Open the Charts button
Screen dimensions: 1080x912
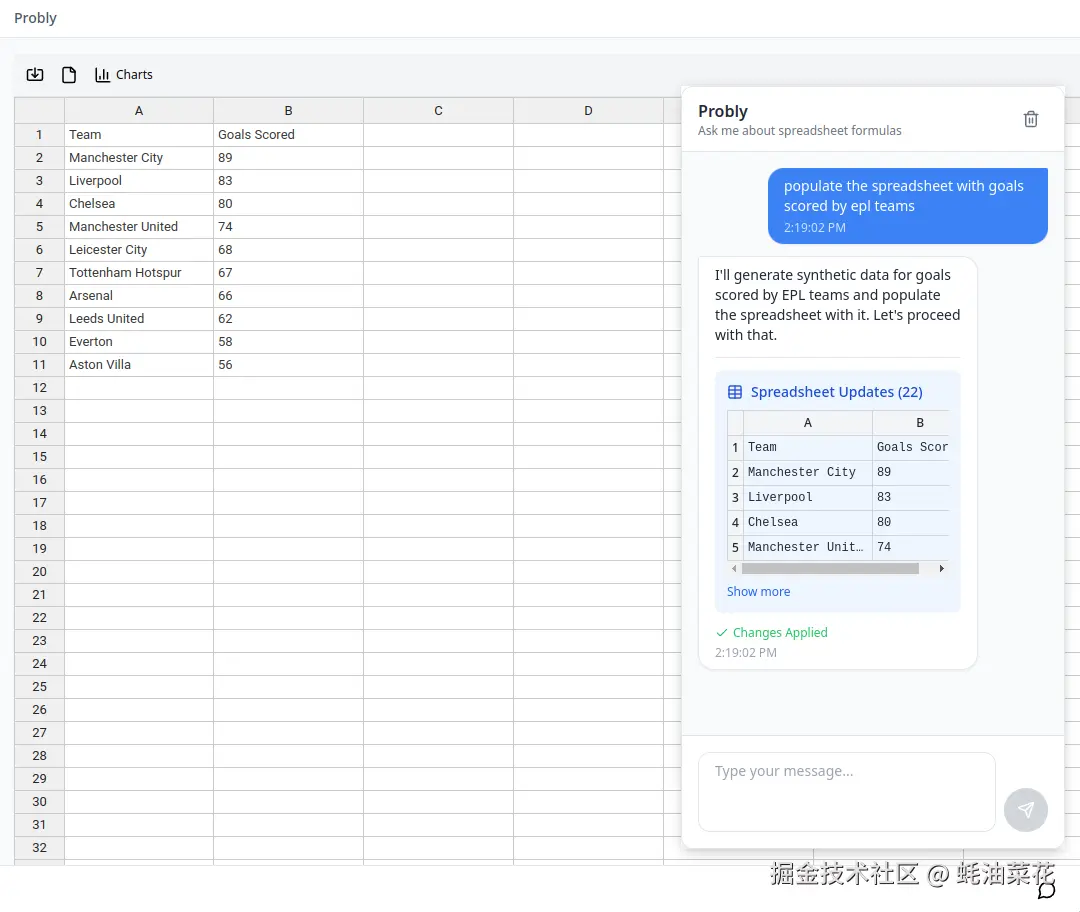(x=124, y=74)
